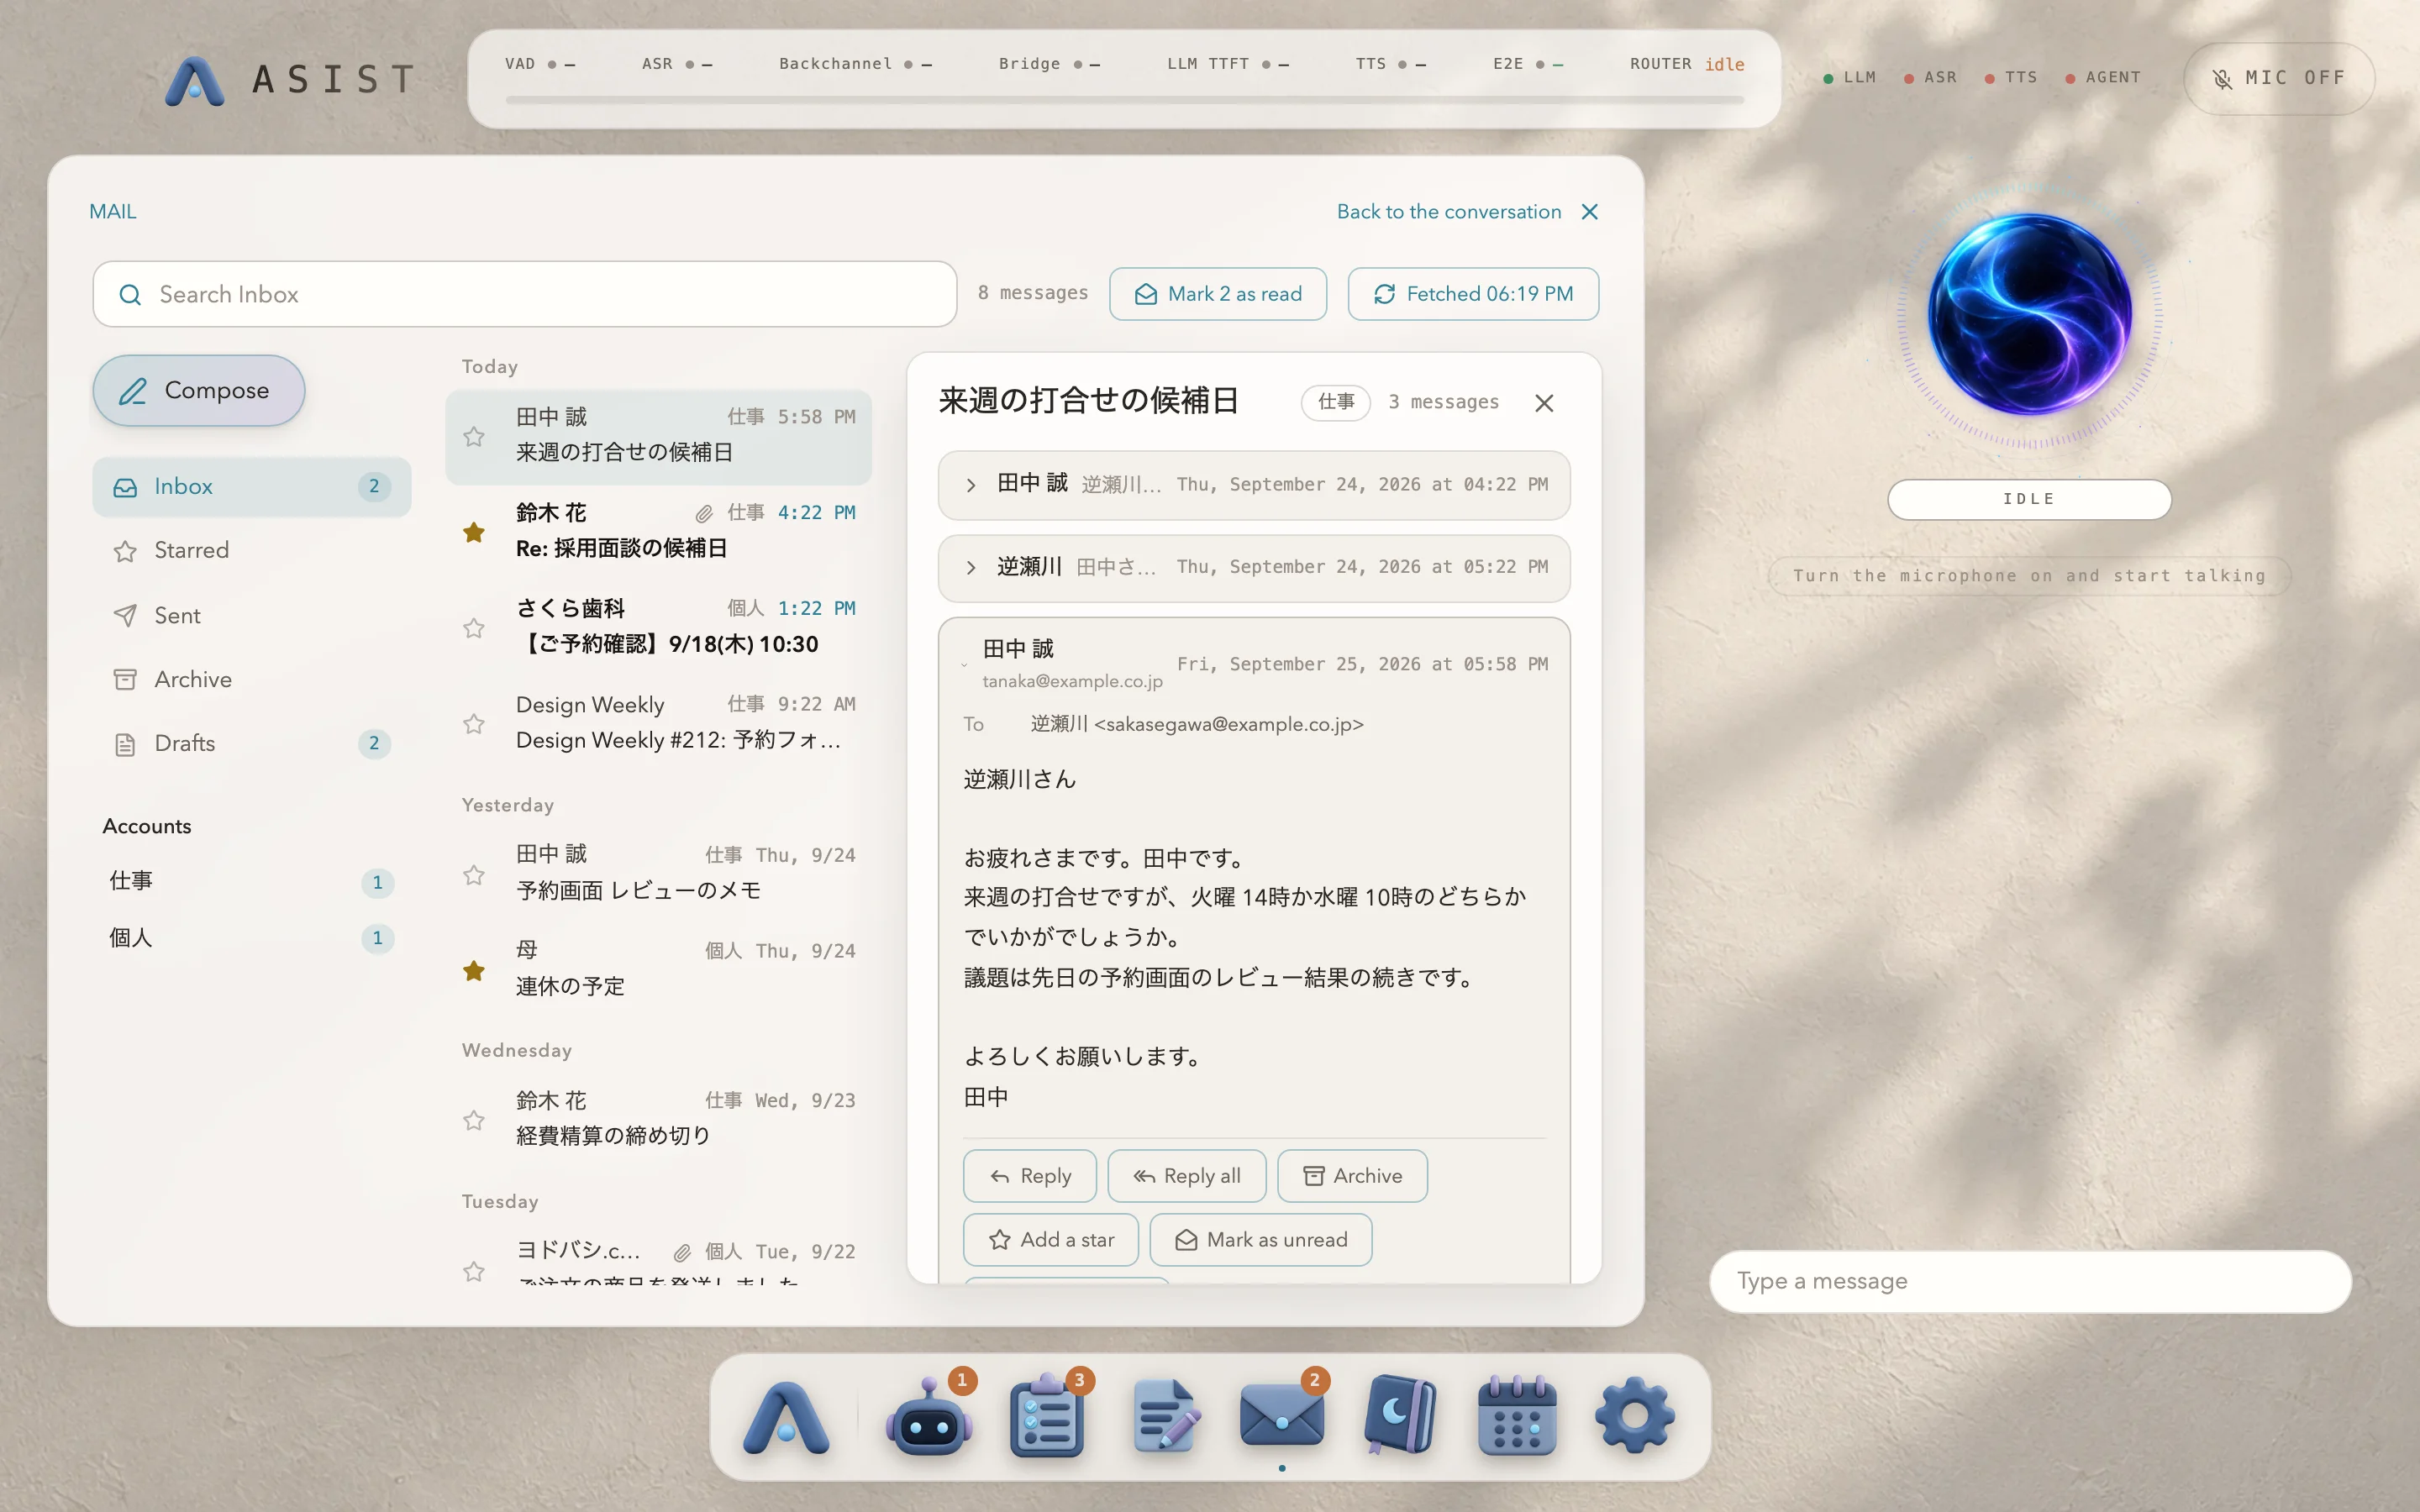Click the Reply all button
Image resolution: width=2420 pixels, height=1512 pixels.
point(1187,1176)
